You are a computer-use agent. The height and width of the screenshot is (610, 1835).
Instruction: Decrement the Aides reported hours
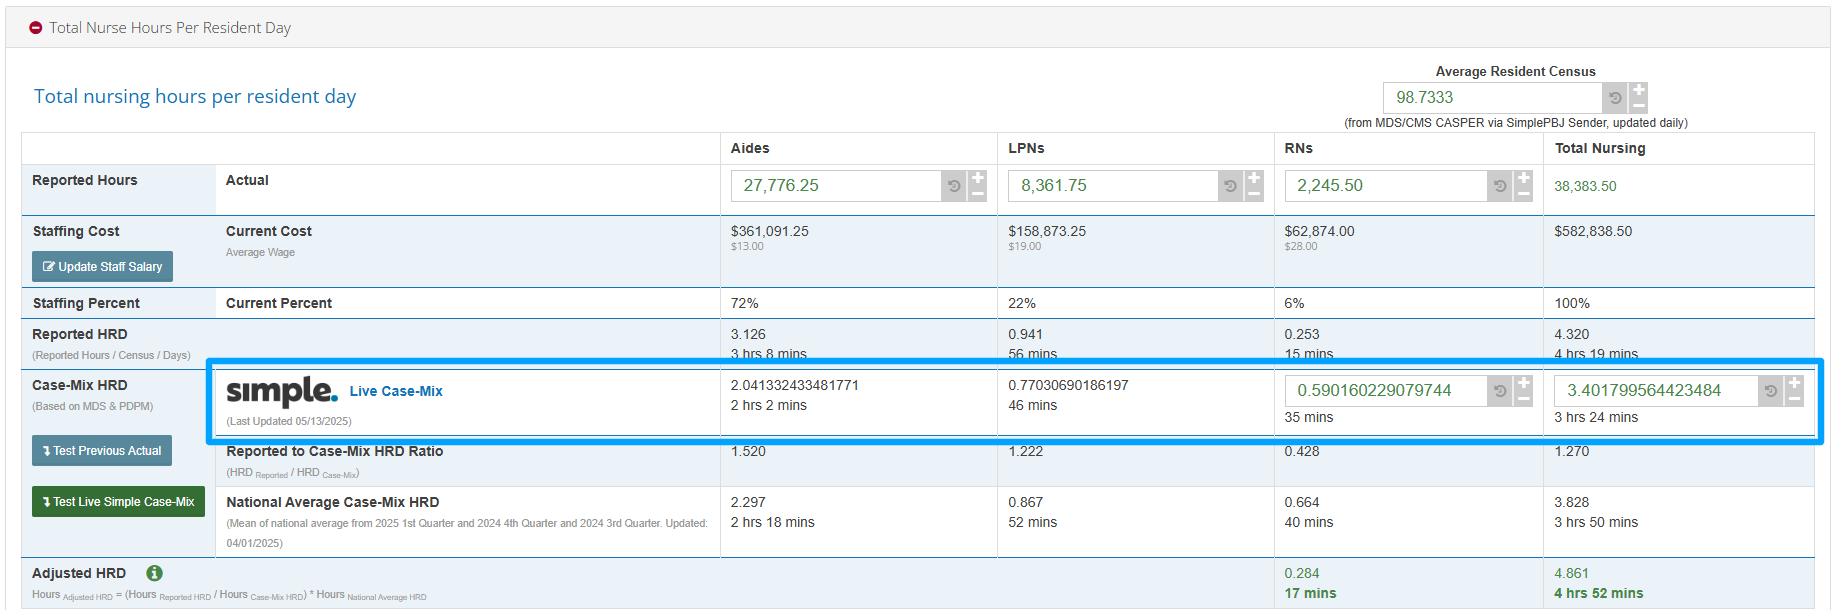coord(977,194)
